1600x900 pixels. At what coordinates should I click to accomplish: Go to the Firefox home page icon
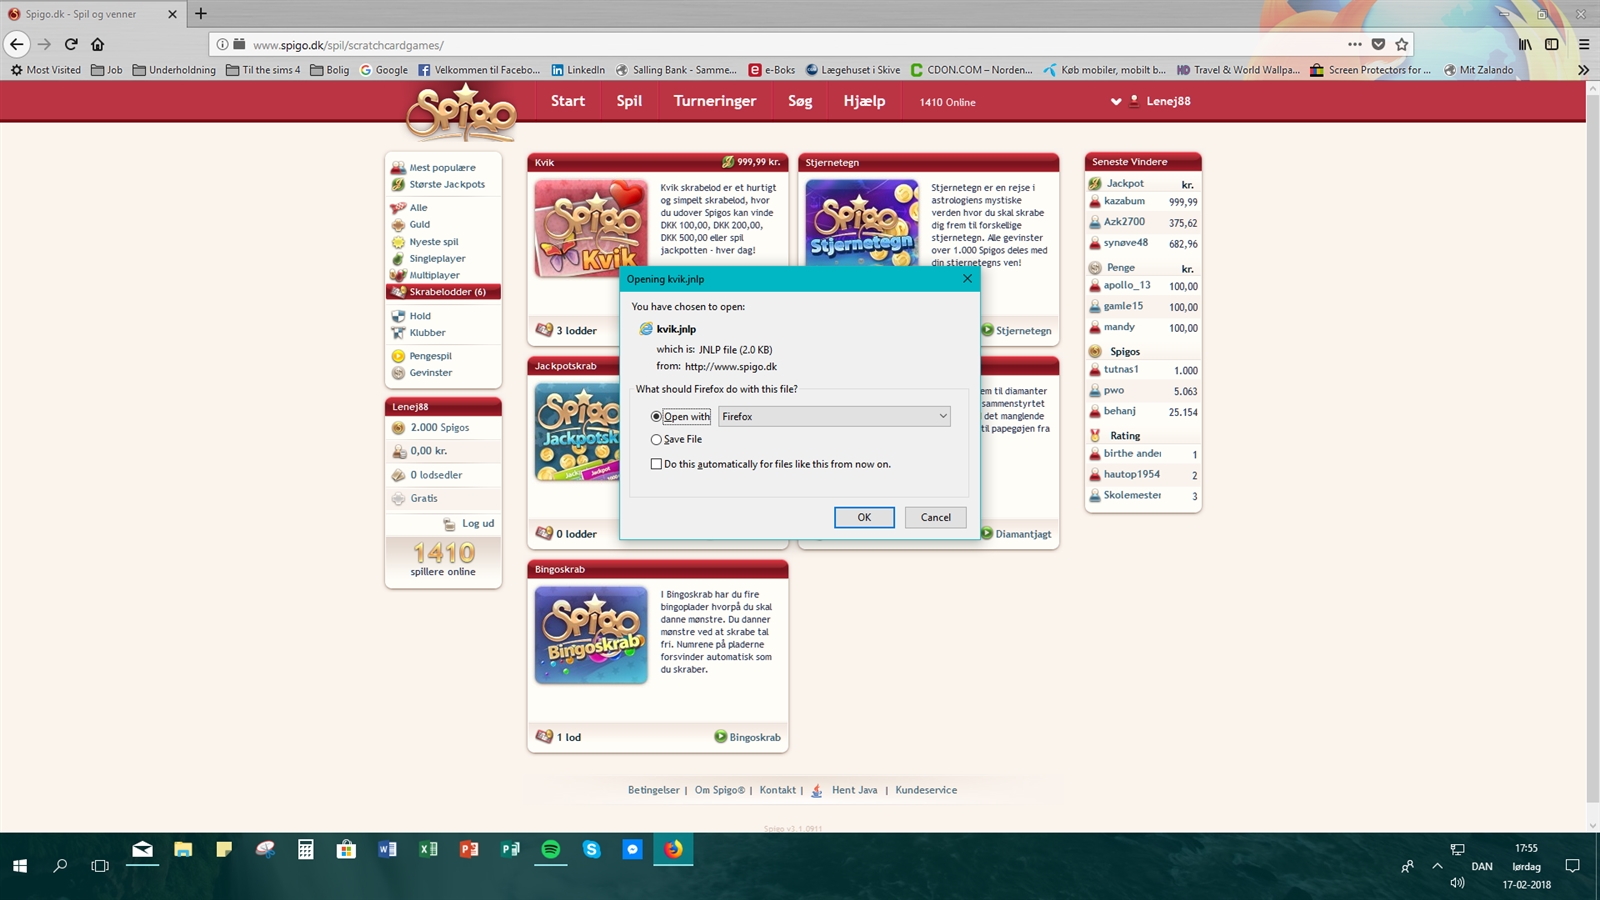pyautogui.click(x=98, y=44)
